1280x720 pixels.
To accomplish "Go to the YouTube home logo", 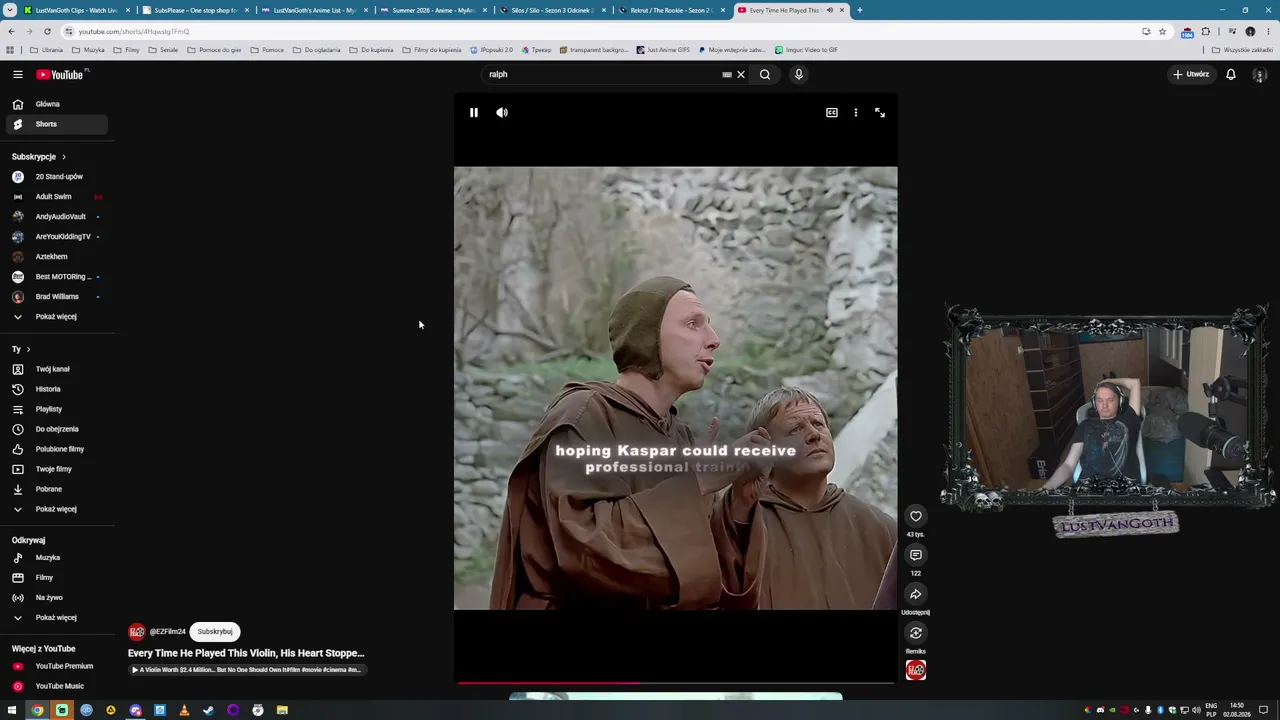I will pyautogui.click(x=62, y=74).
